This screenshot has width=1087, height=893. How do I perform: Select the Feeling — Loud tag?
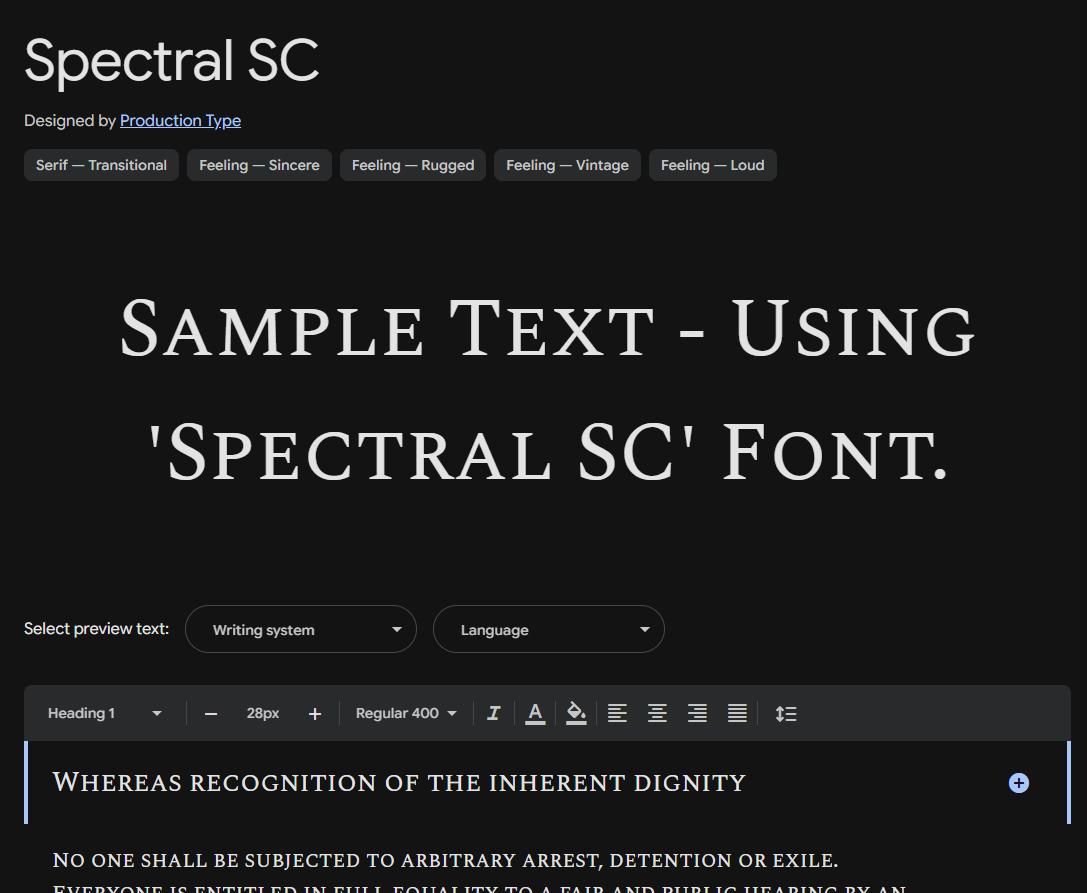pos(713,165)
